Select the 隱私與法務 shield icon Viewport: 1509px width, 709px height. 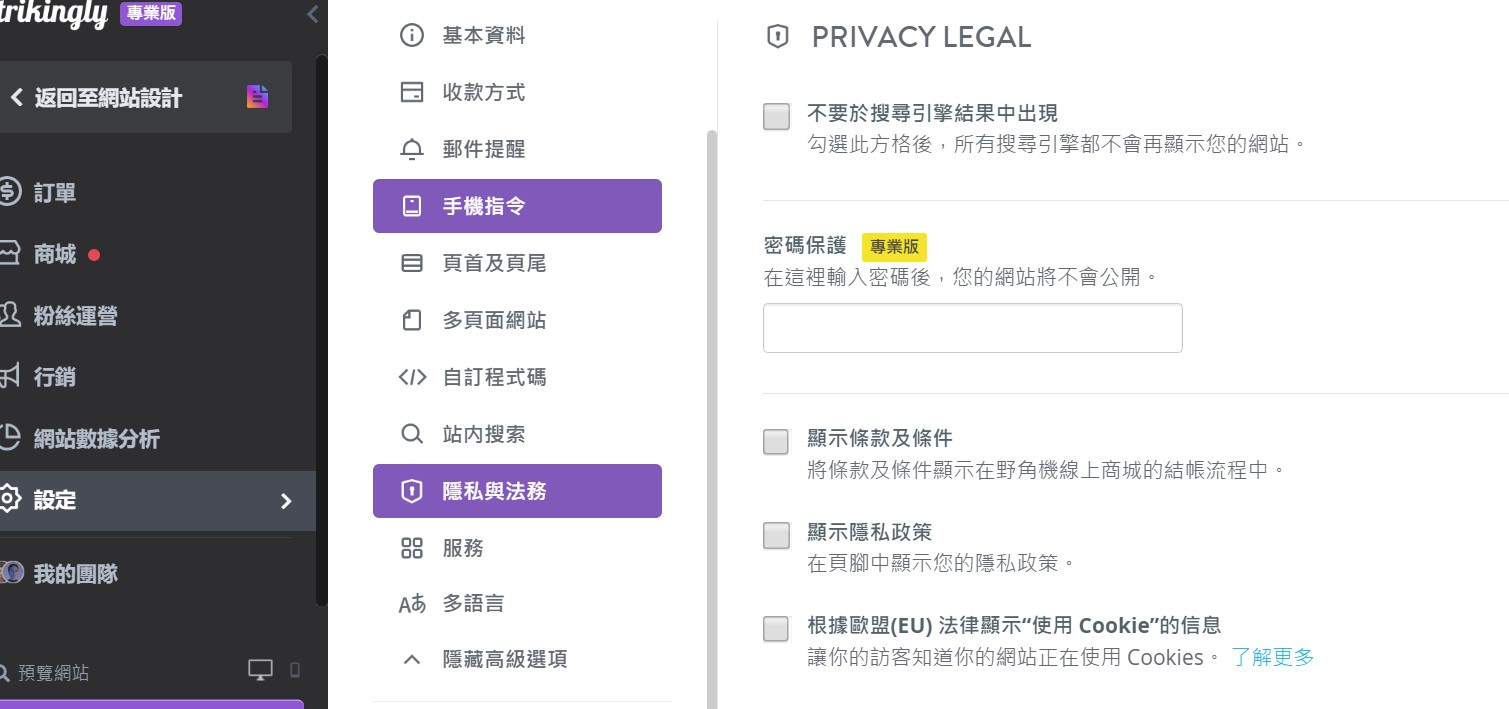(x=411, y=490)
